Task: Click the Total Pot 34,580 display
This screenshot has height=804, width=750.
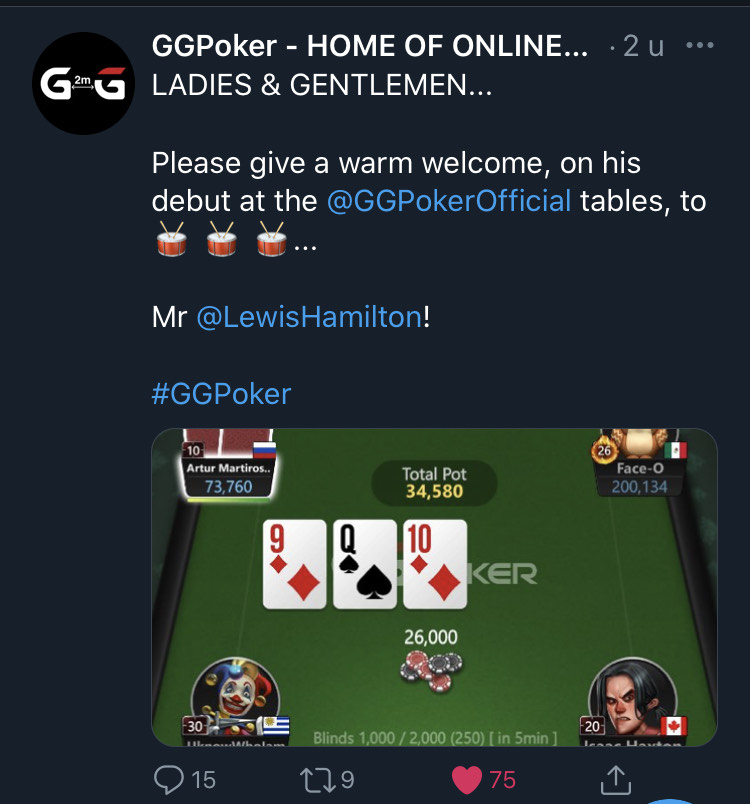Action: coord(434,483)
